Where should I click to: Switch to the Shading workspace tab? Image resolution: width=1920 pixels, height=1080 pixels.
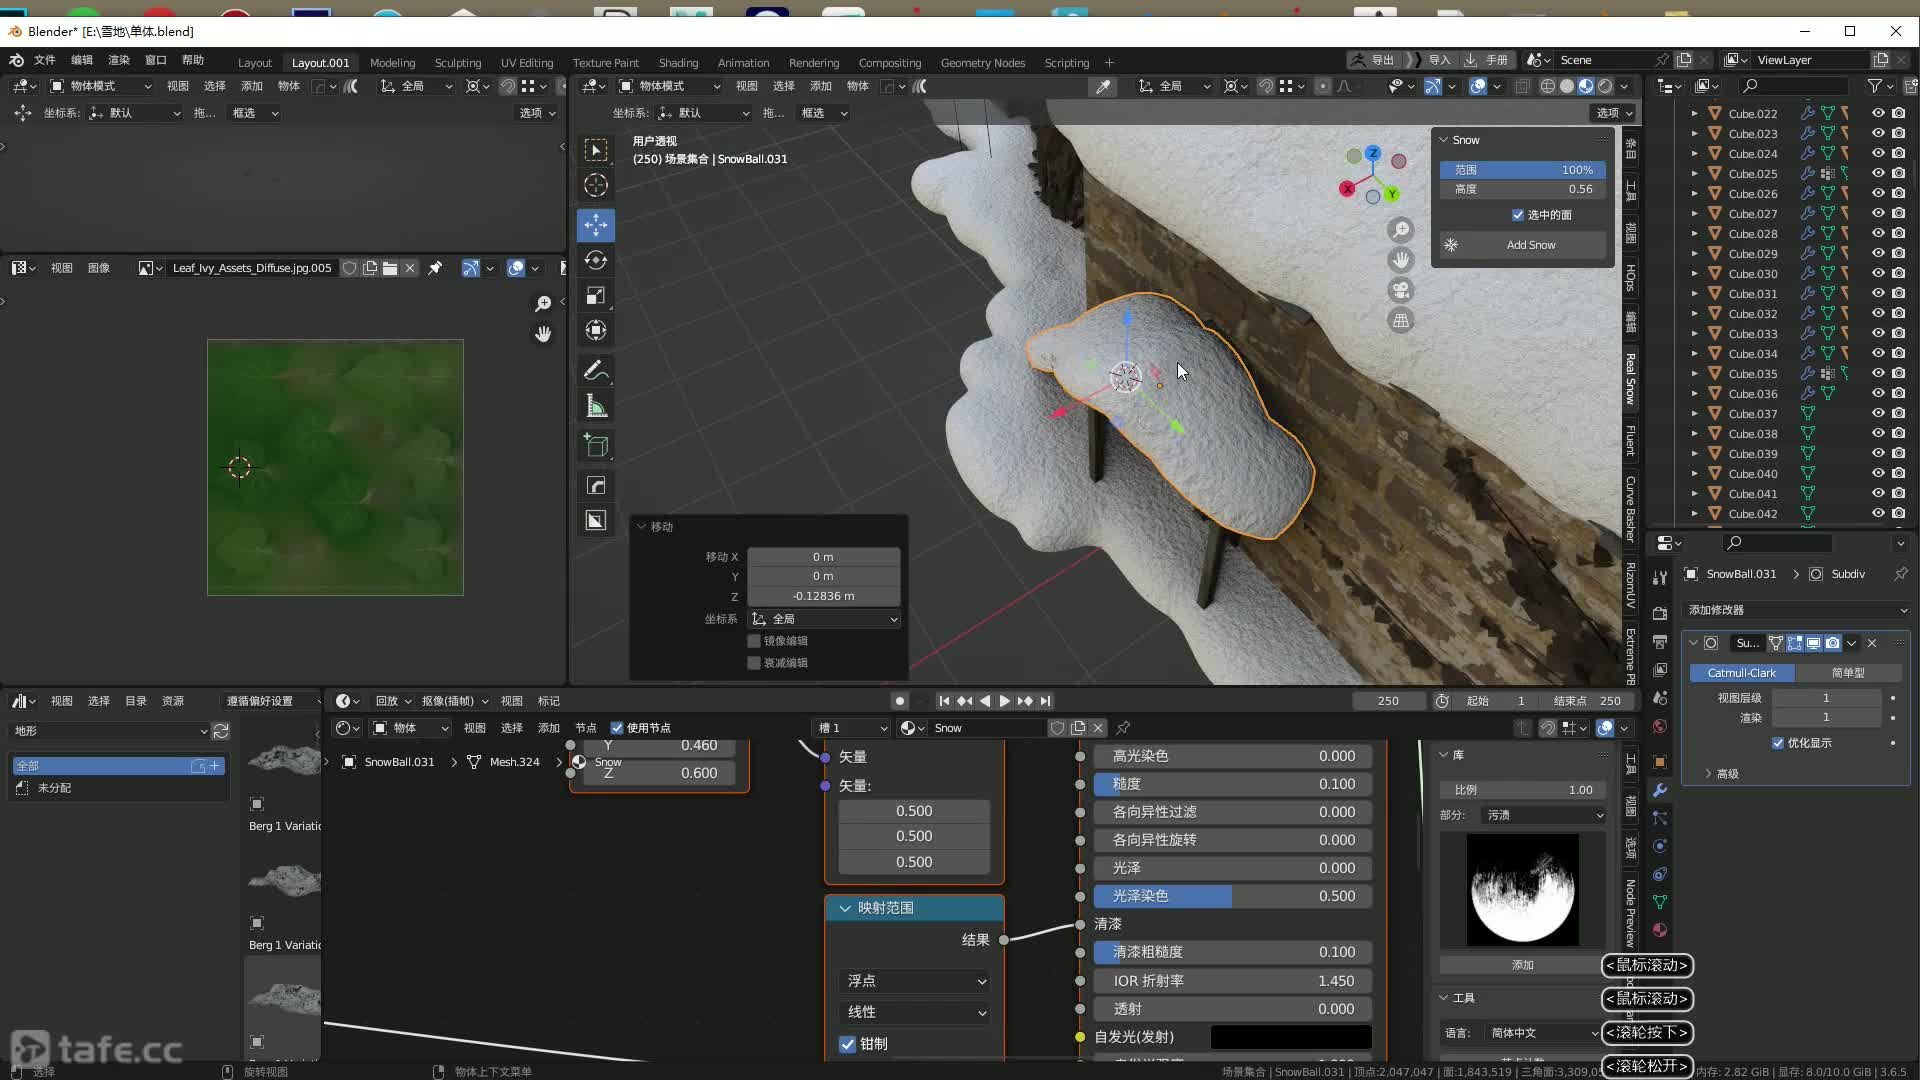pos(678,62)
